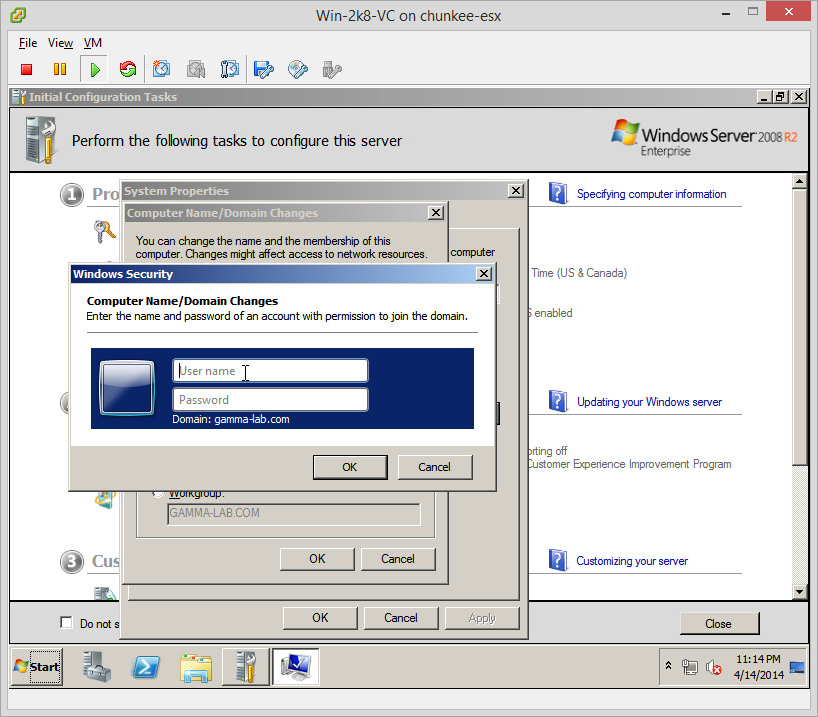This screenshot has height=717, width=818.
Task: Click OK in Windows Security dialog
Action: [349, 467]
